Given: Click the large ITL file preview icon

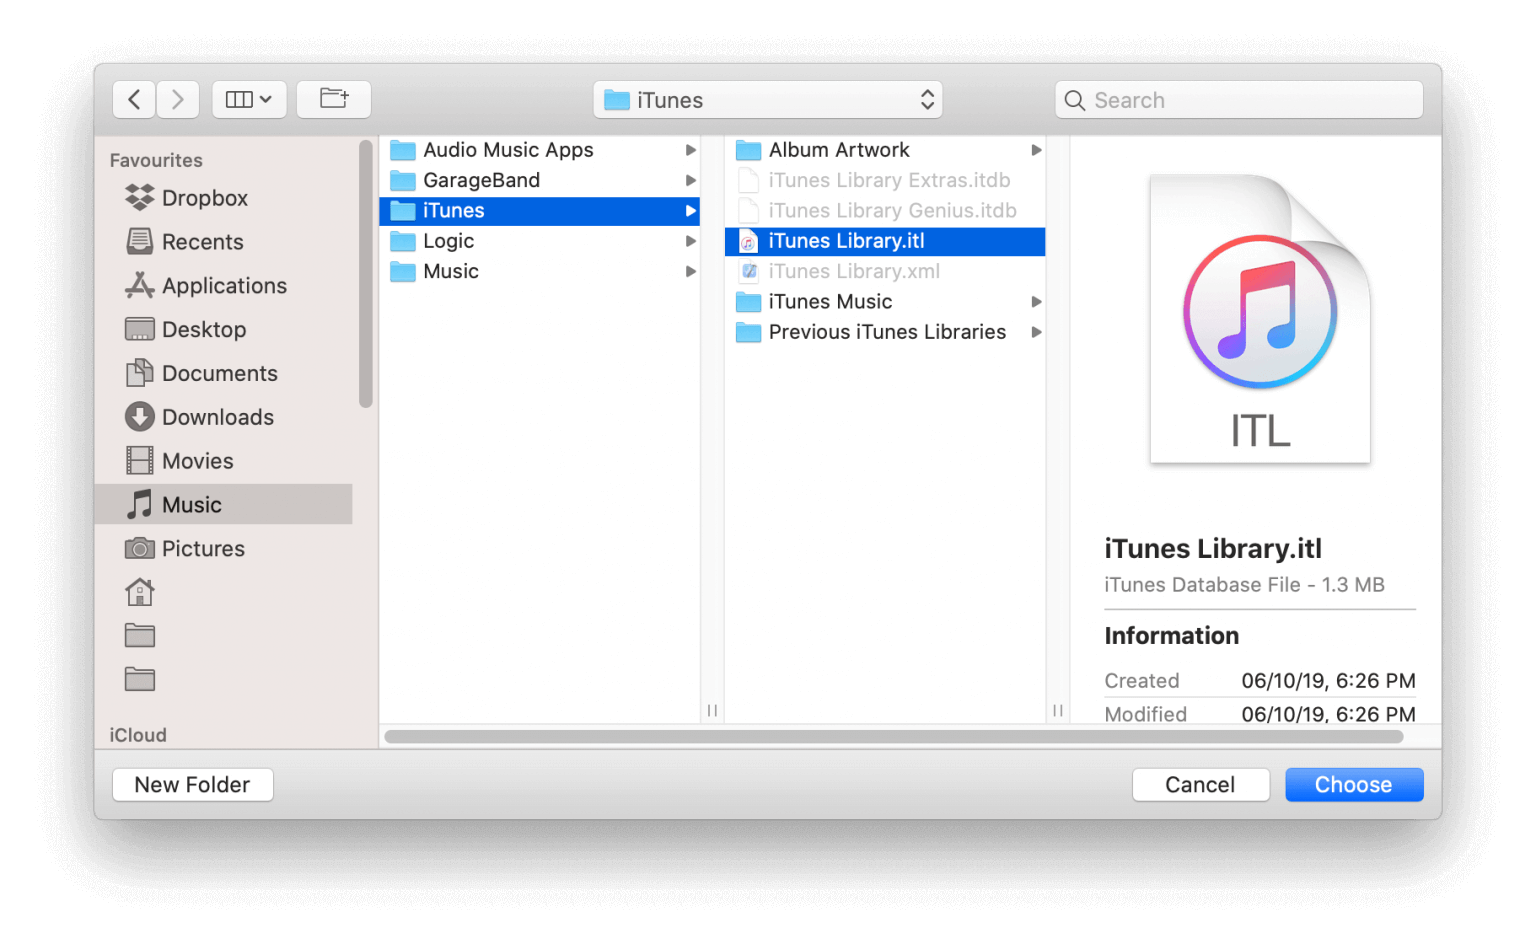Looking at the screenshot, I should point(1260,318).
